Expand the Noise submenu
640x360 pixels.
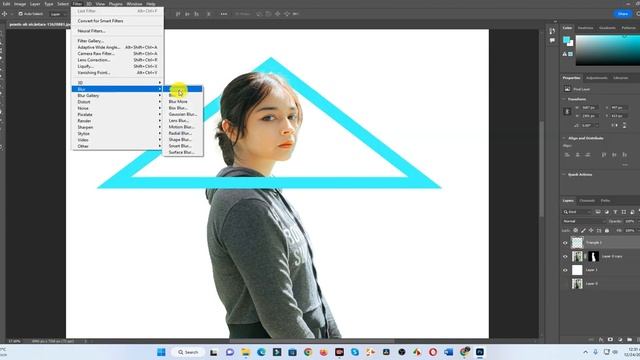[x=117, y=108]
